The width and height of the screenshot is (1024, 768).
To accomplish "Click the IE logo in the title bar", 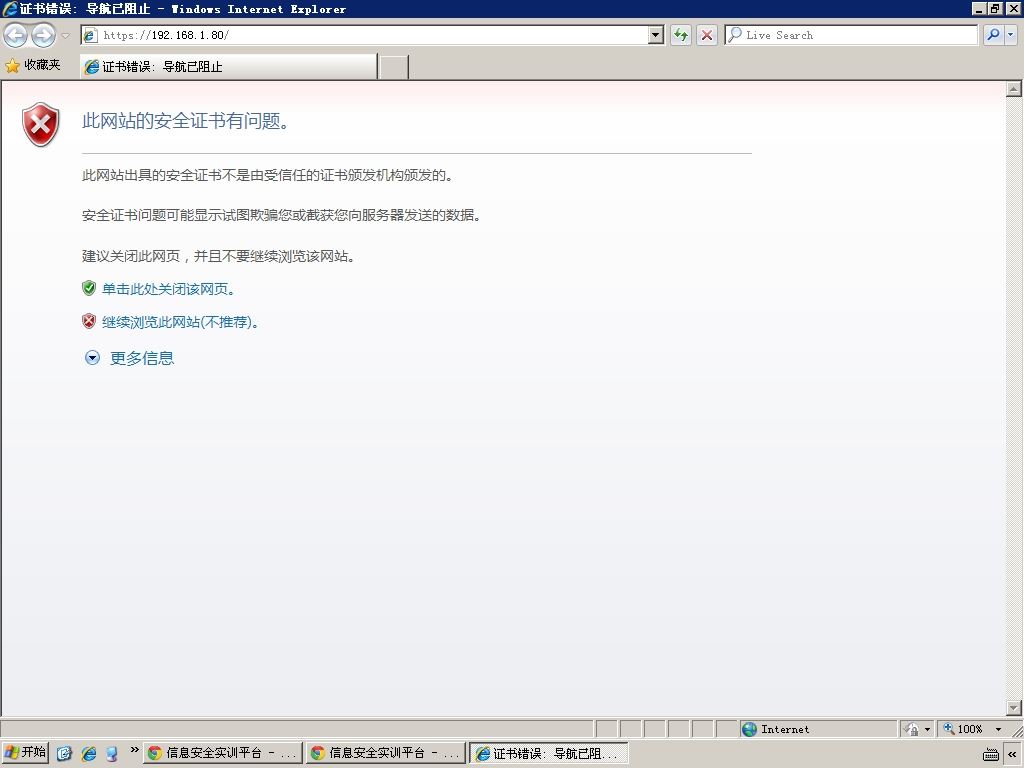I will pyautogui.click(x=10, y=8).
